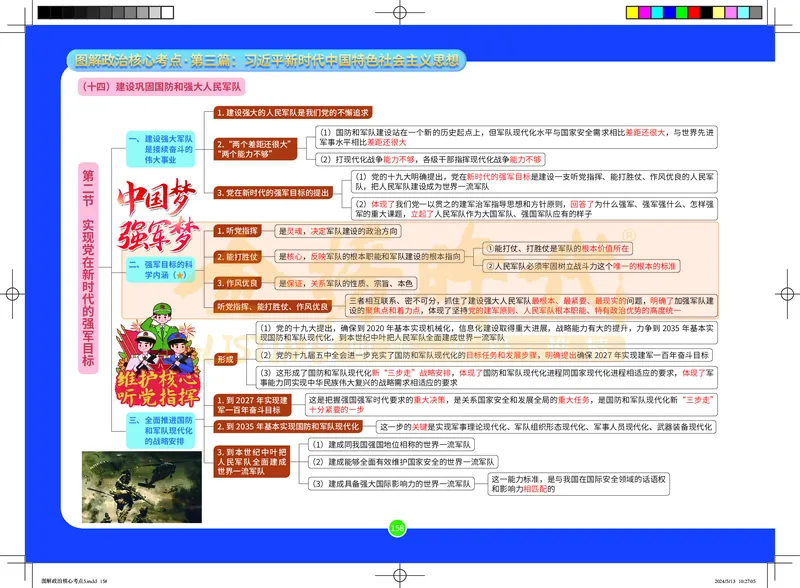
Task: Expand branch '三、全面推进国防和军队现代化的战略安排'
Action: 163,430
